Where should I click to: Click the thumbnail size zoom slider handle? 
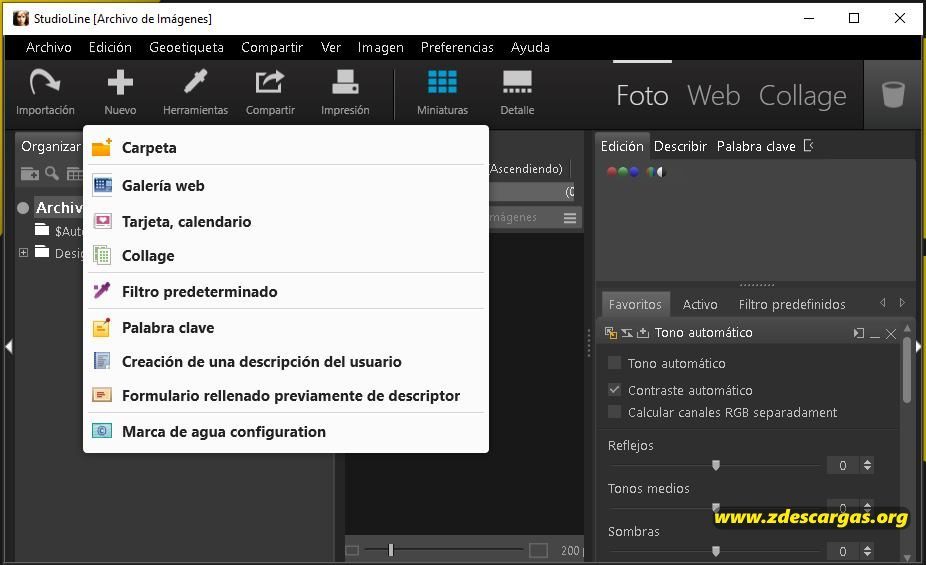click(390, 550)
